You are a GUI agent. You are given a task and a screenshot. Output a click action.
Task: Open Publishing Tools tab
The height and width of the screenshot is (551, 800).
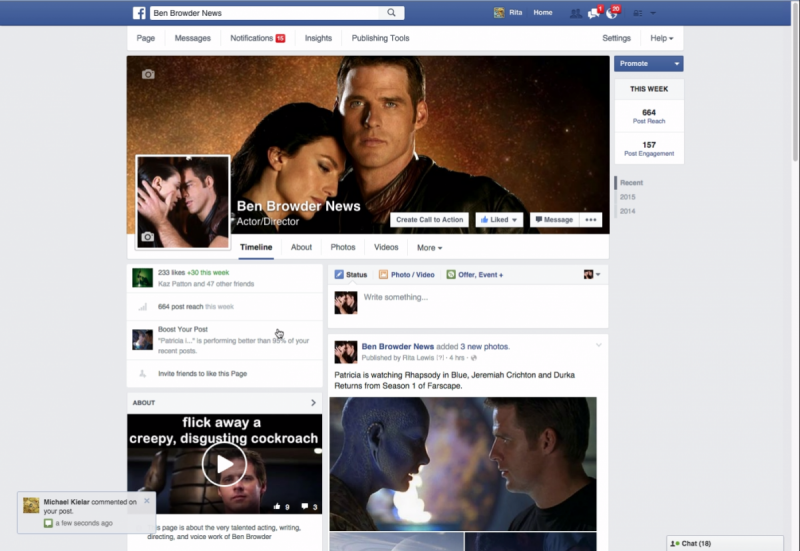(x=380, y=38)
